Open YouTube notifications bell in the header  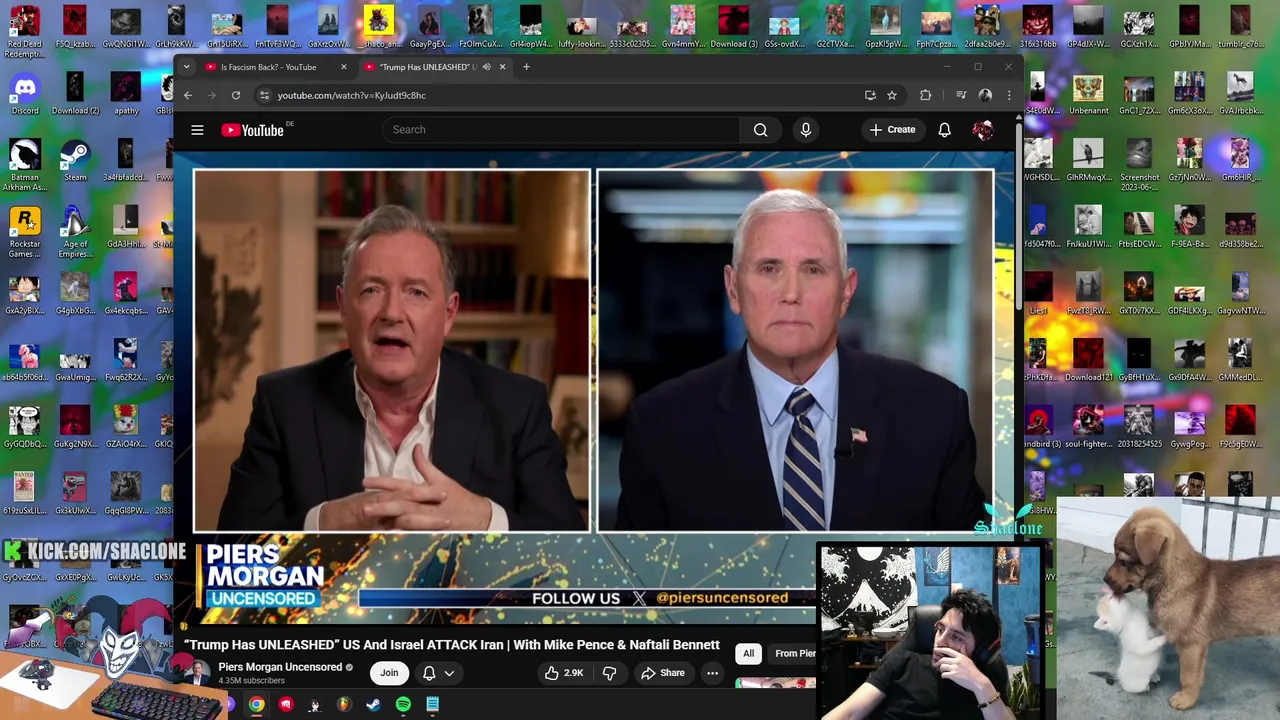944,130
